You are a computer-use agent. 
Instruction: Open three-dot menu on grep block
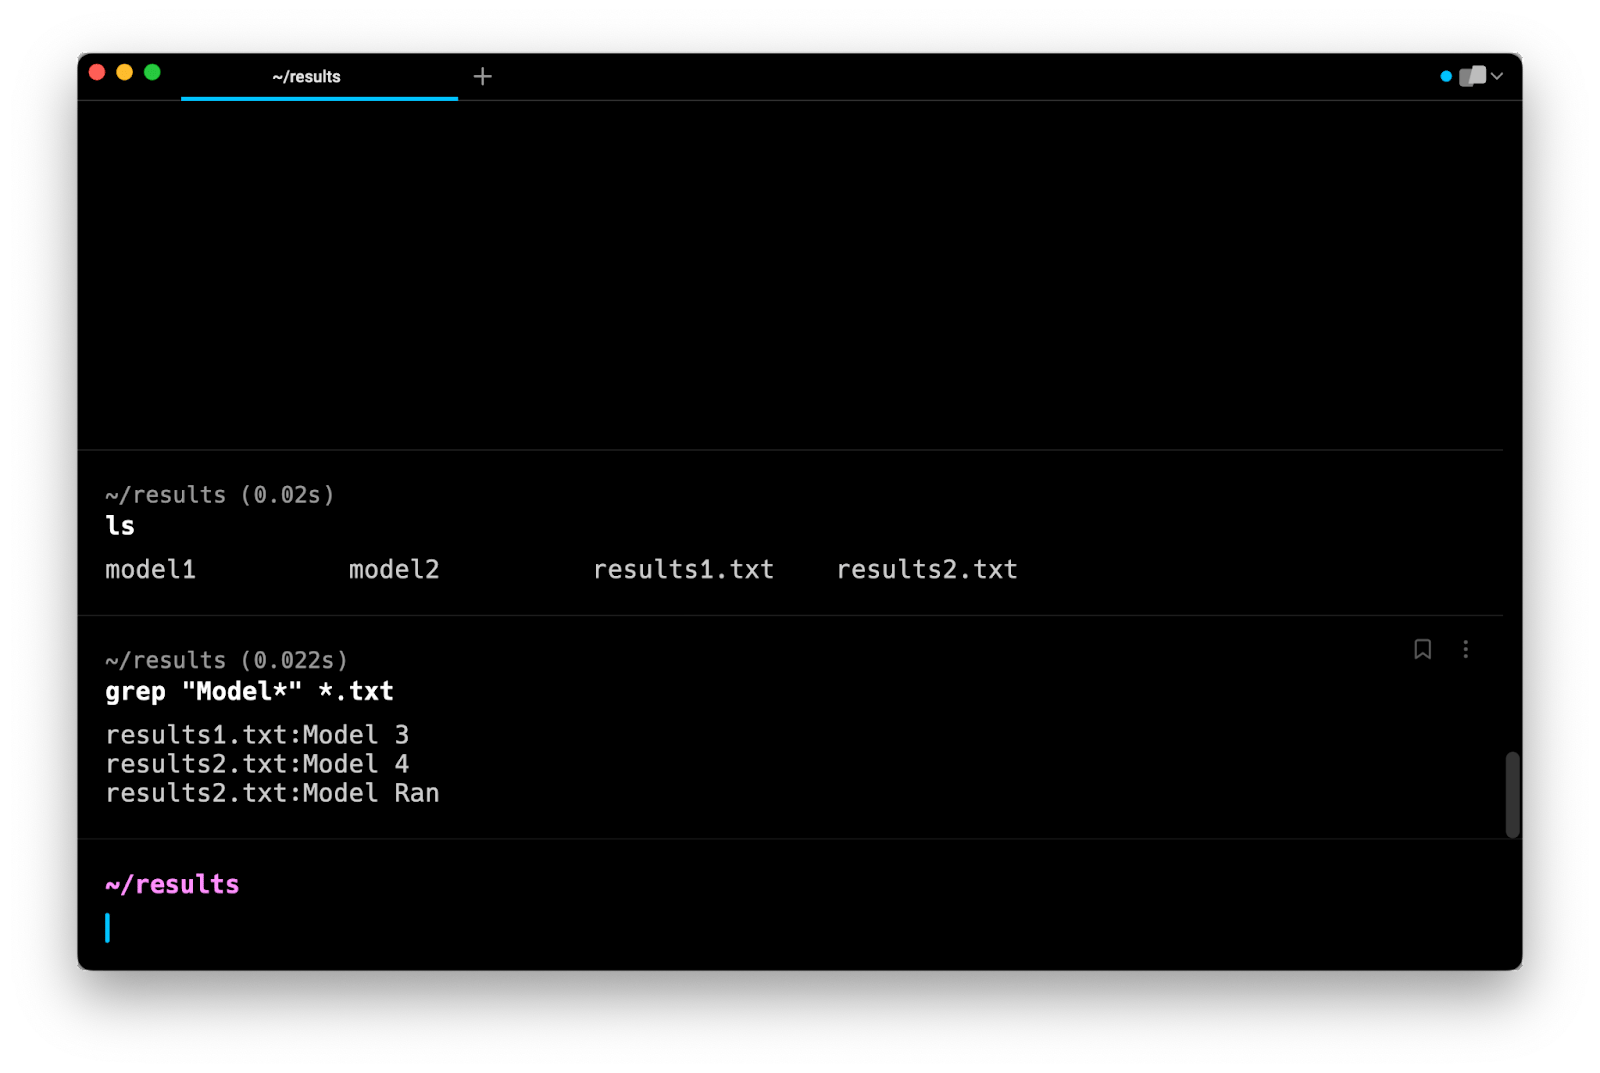tap(1465, 649)
